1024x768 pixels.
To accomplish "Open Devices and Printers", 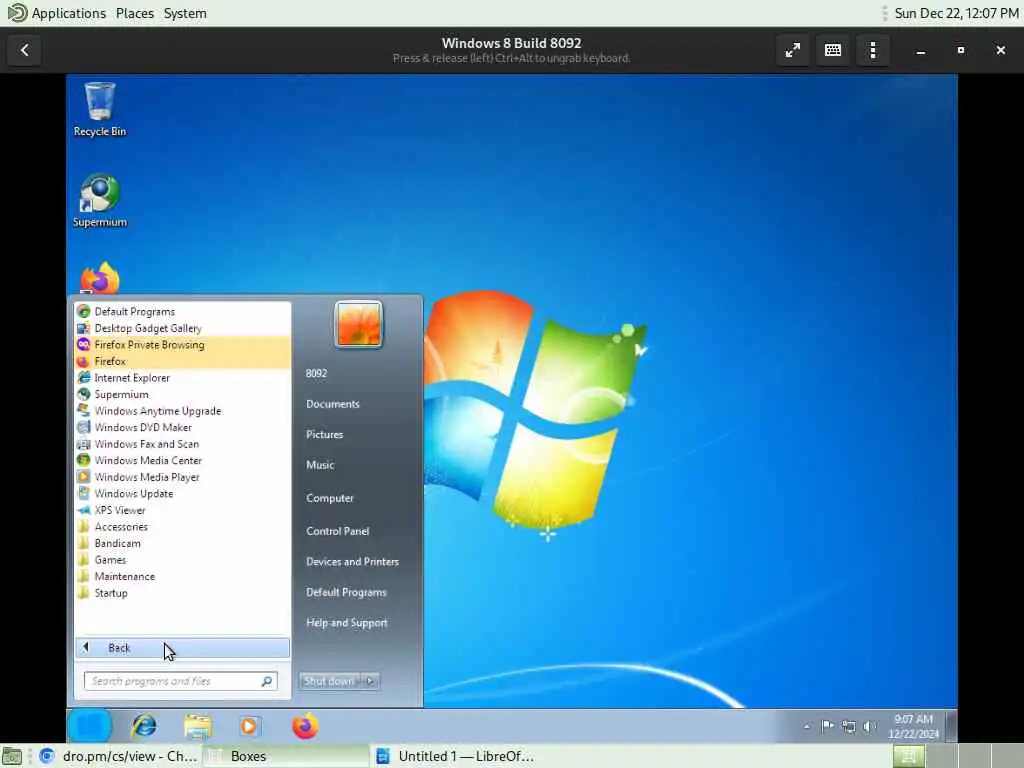I will point(353,562).
